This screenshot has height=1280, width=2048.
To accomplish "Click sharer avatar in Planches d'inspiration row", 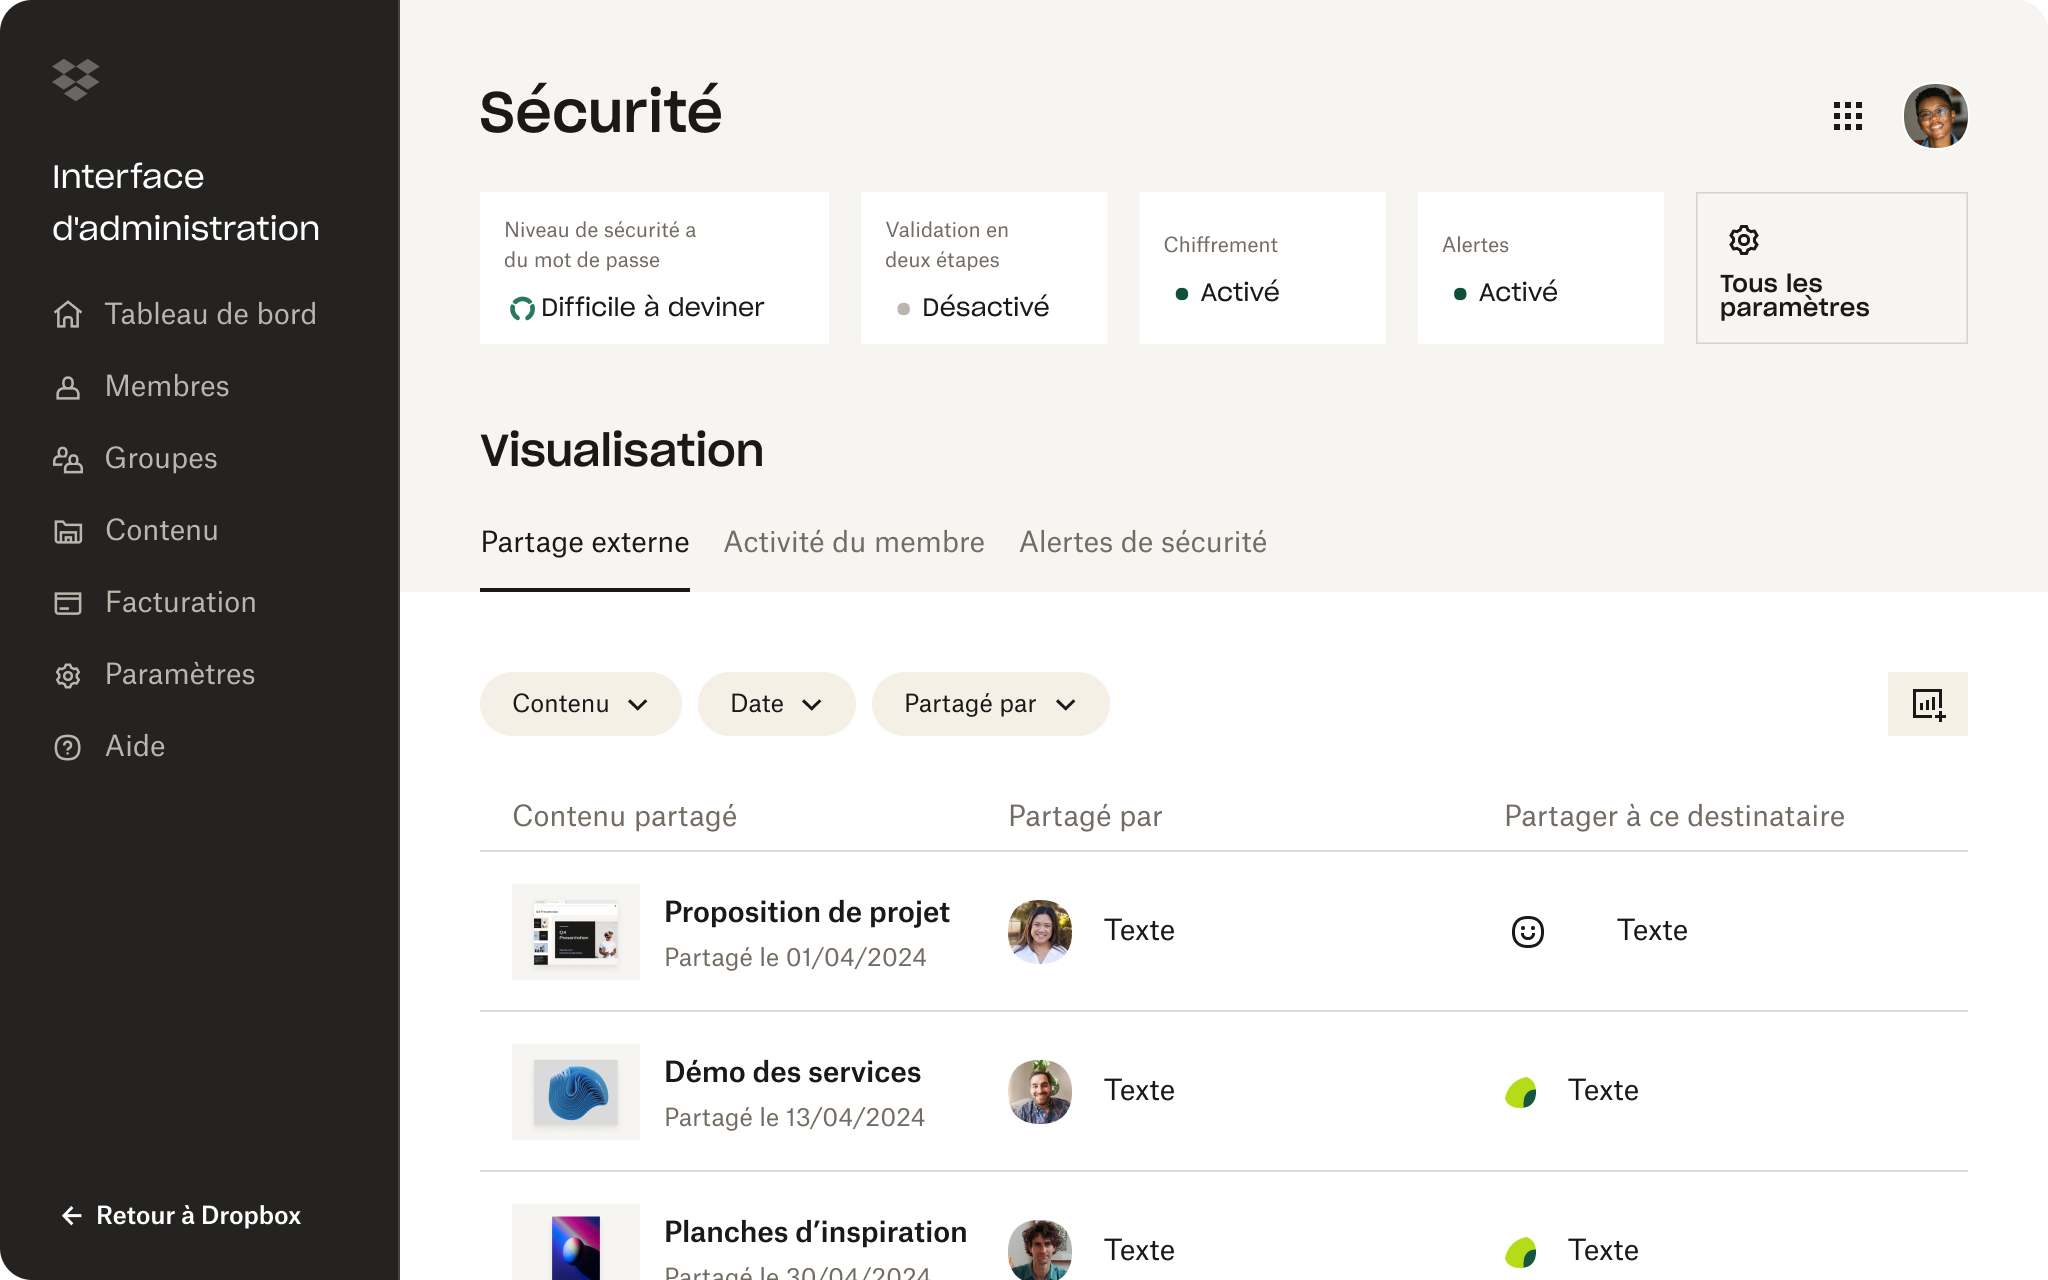I will coord(1040,1250).
